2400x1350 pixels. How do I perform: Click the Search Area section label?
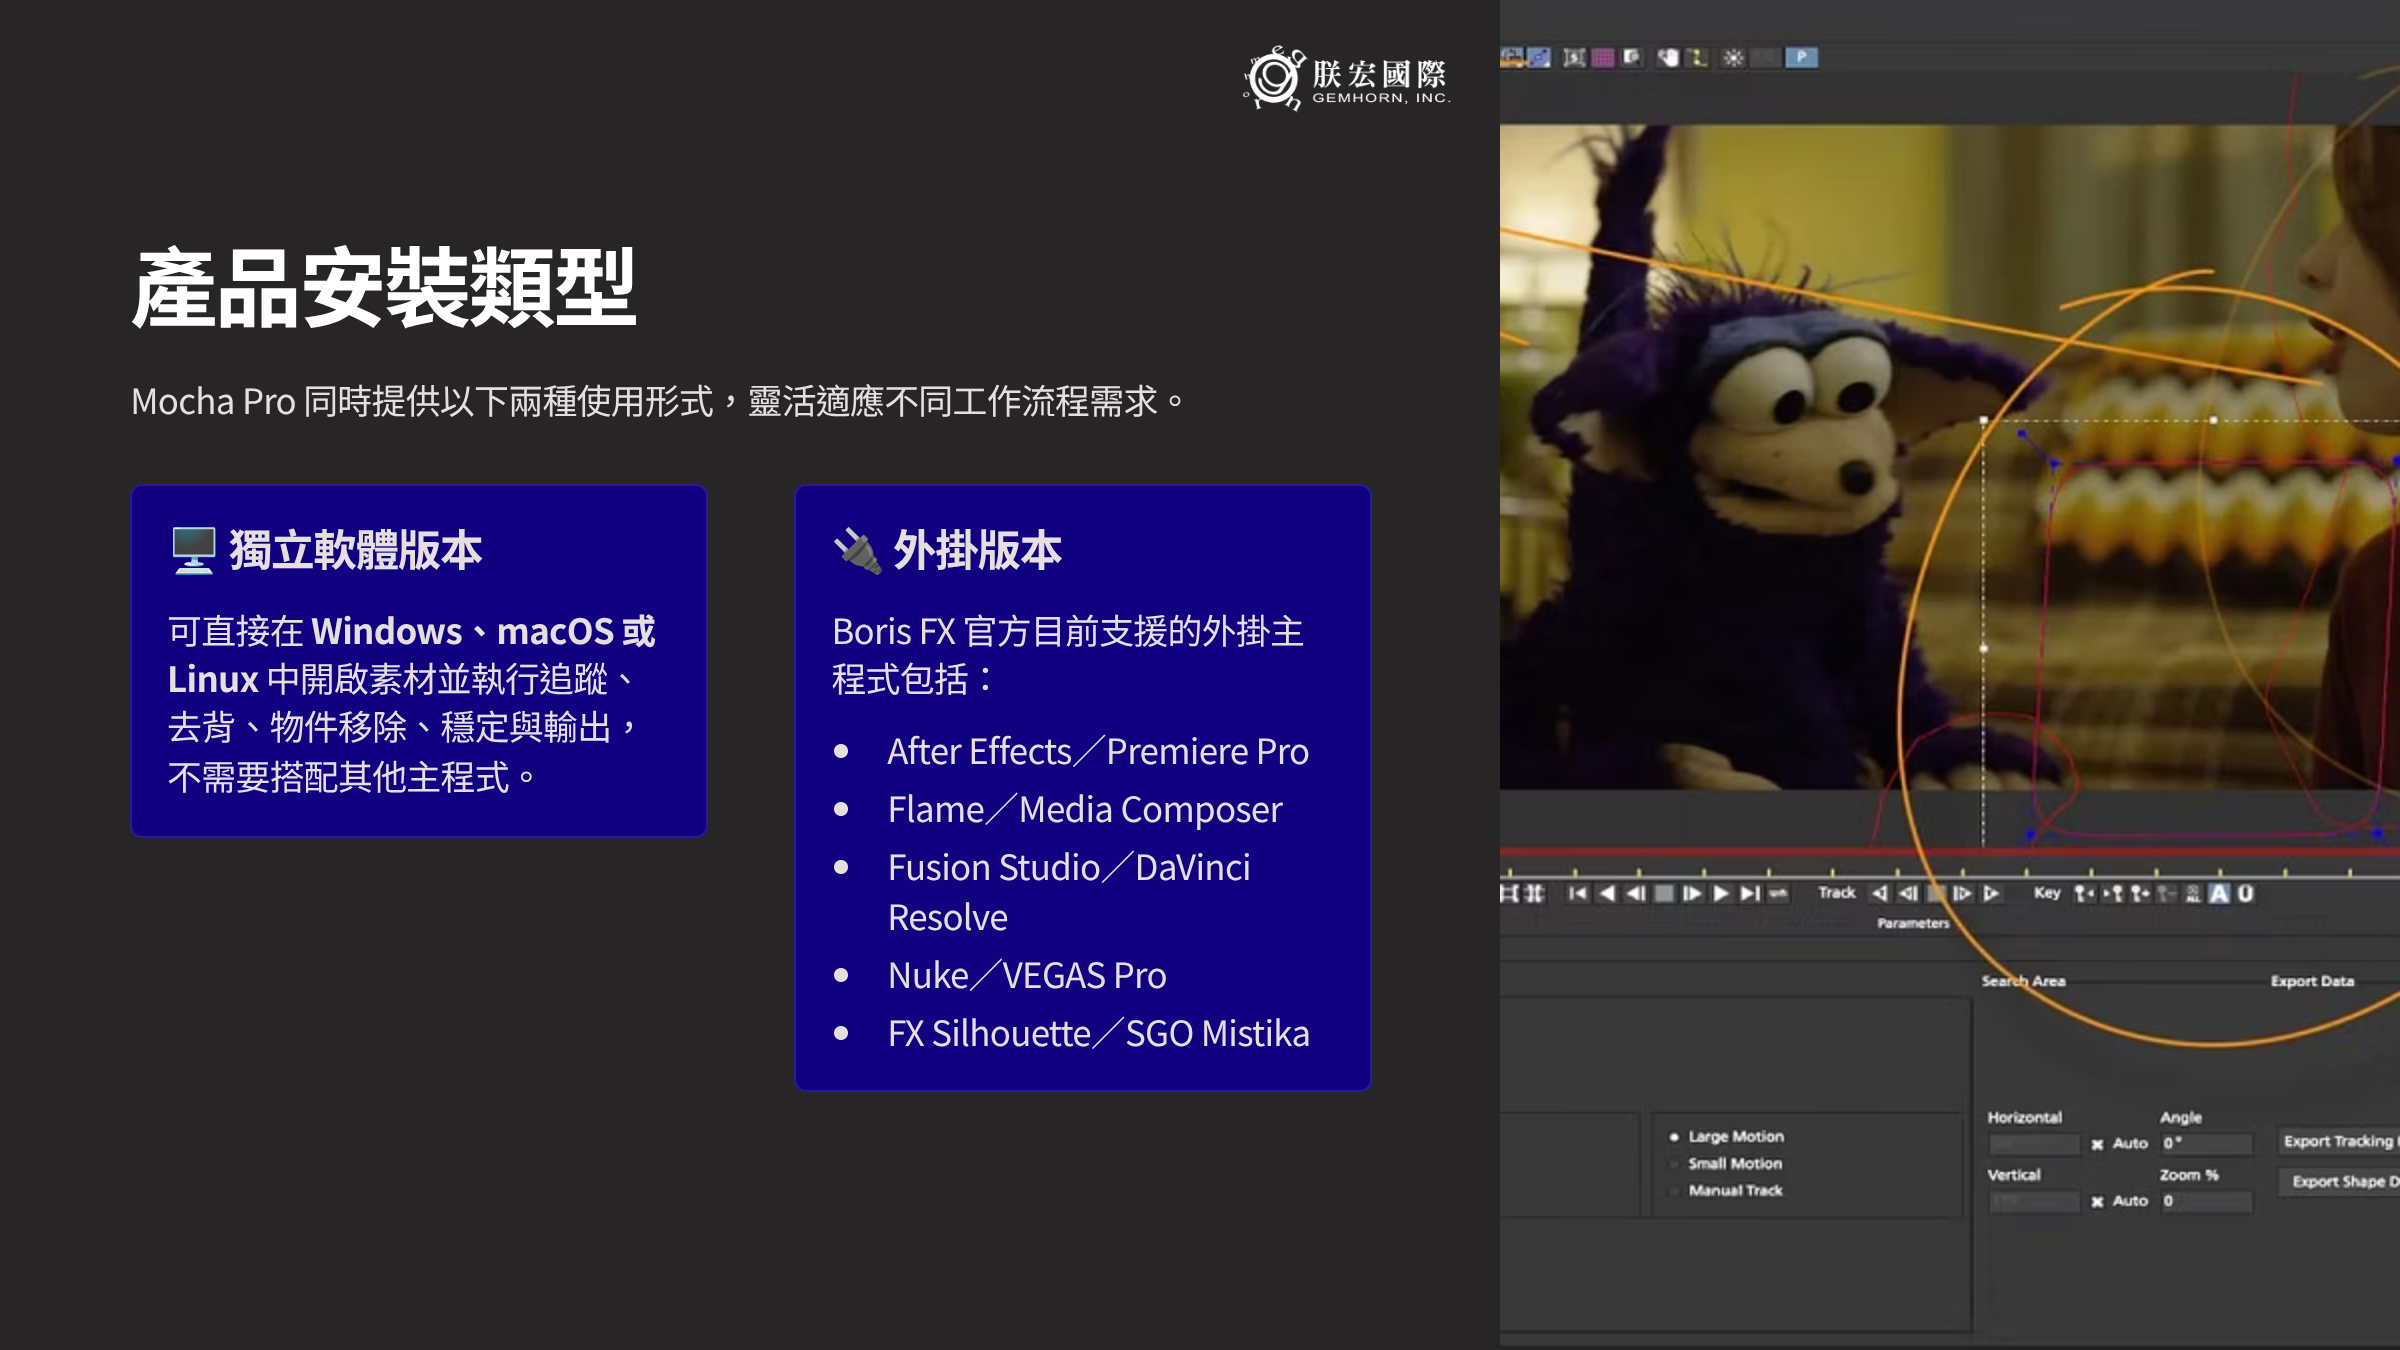[x=2024, y=982]
